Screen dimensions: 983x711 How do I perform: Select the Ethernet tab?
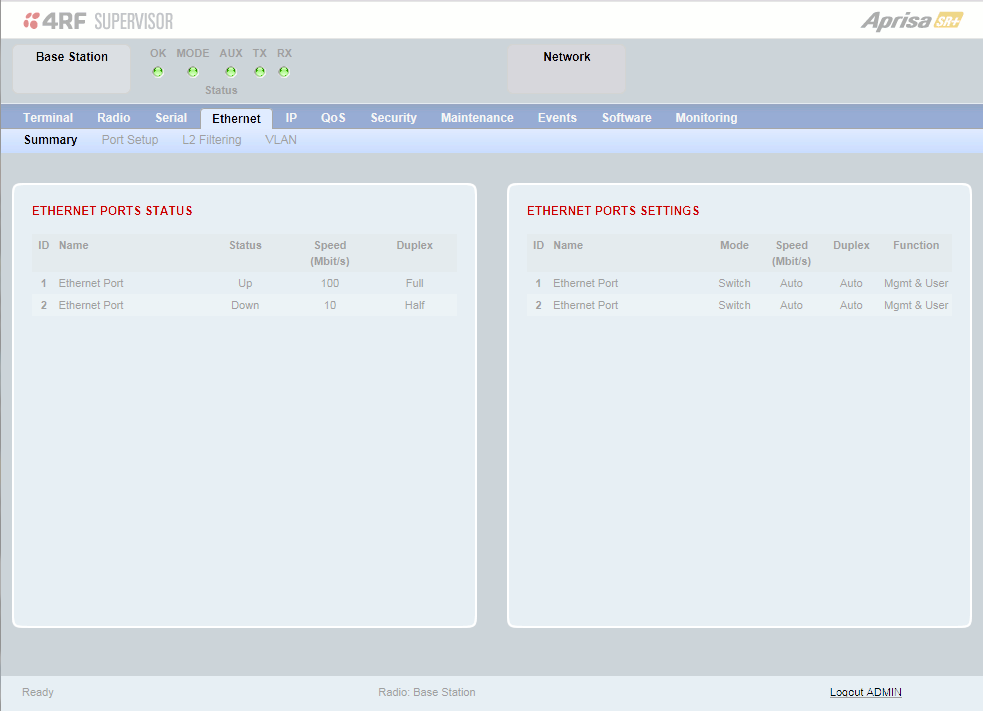coord(236,118)
